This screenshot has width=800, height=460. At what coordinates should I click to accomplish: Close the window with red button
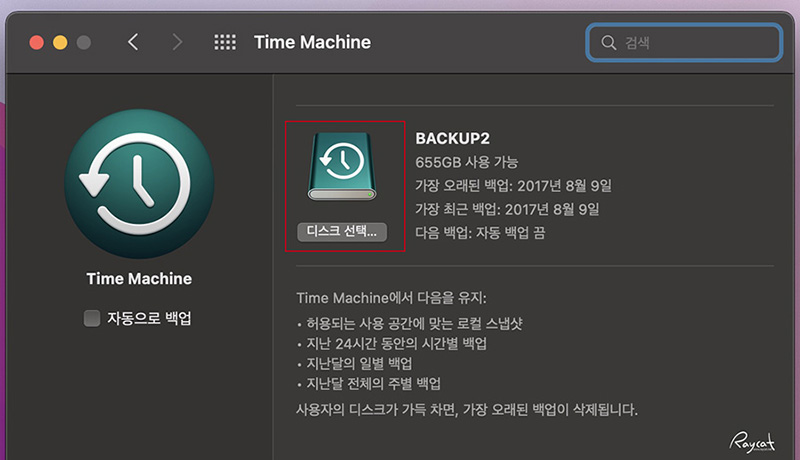pos(36,42)
